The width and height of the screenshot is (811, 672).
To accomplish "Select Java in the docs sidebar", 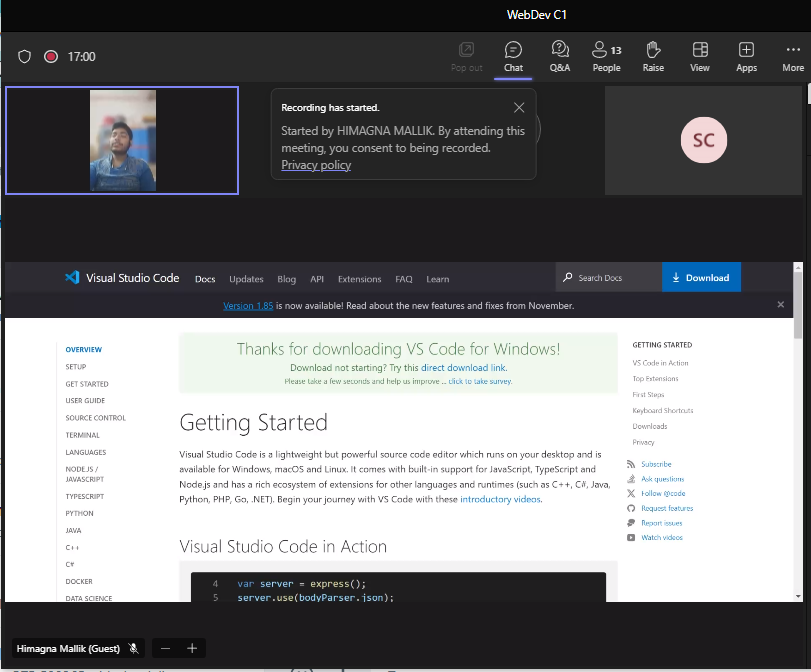I will [x=73, y=530].
